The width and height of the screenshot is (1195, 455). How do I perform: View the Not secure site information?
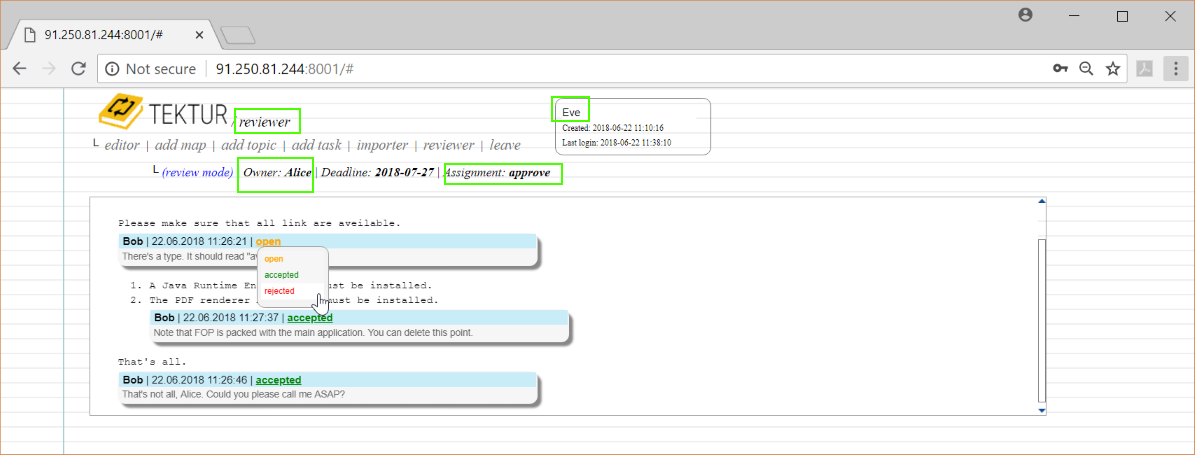tap(150, 69)
